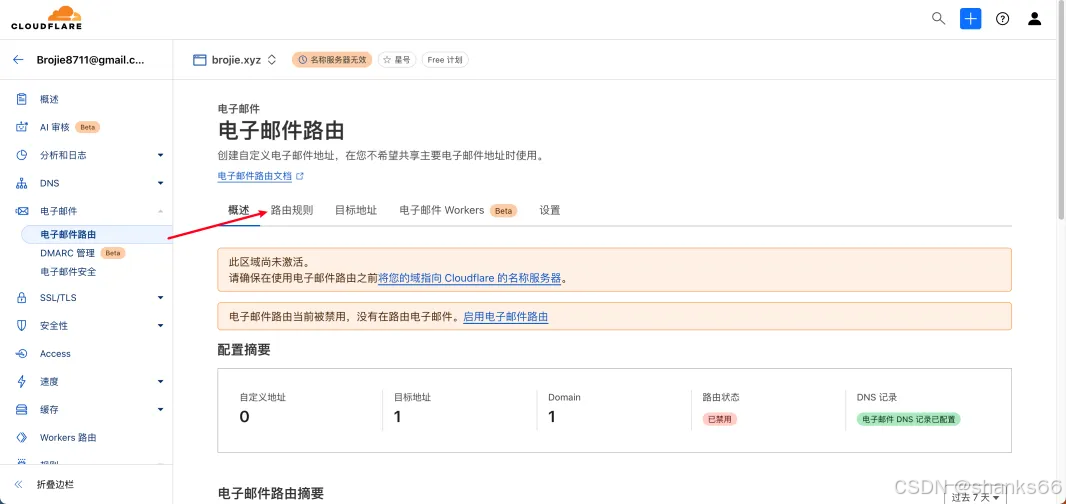The height and width of the screenshot is (504, 1066).
Task: Click the 折叠边栏 double chevron icon
Action: (18, 485)
